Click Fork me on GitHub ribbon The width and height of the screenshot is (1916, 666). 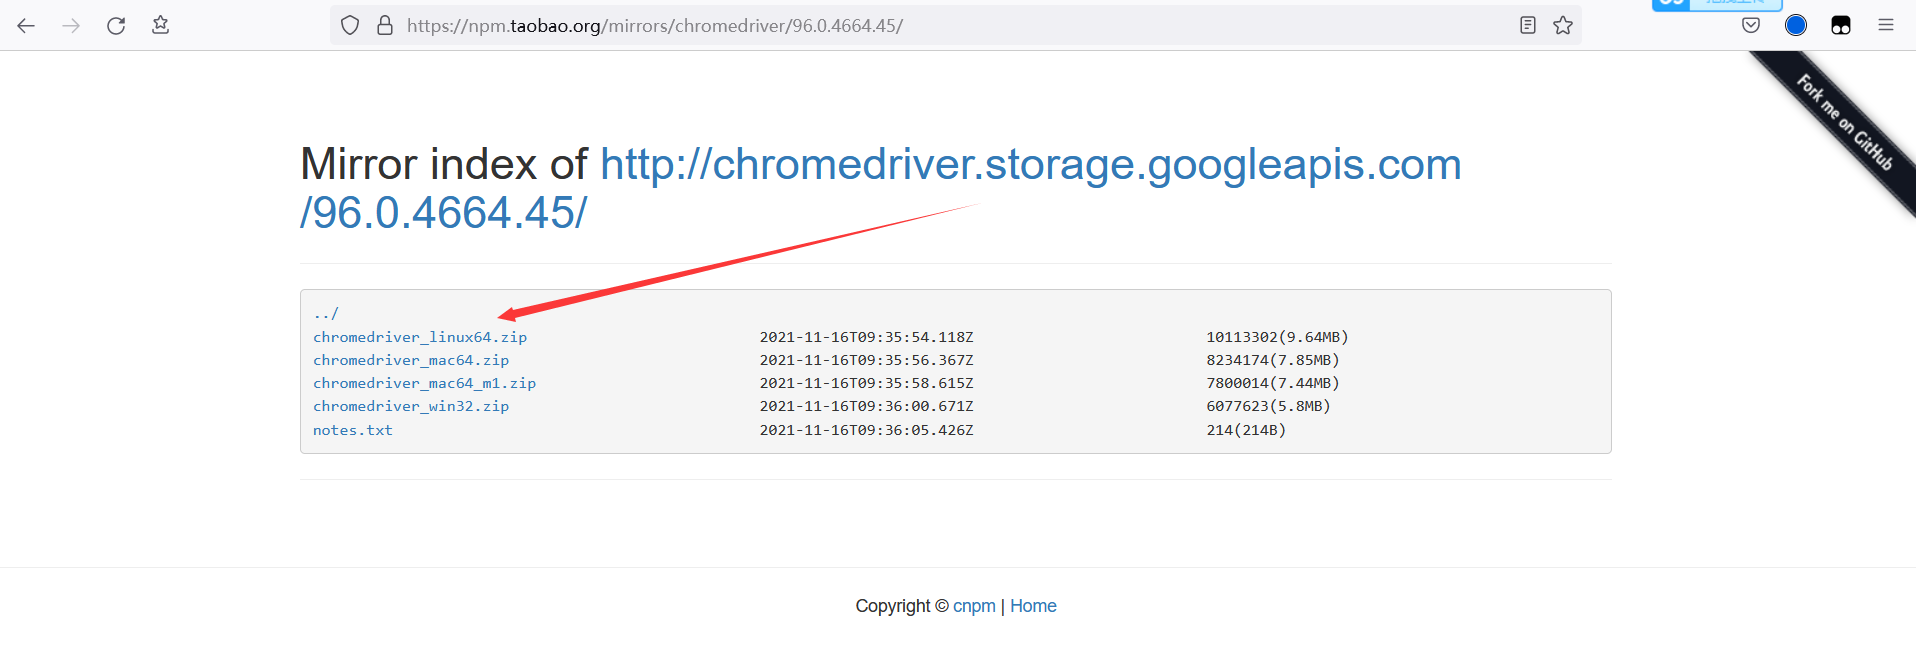pyautogui.click(x=1844, y=123)
